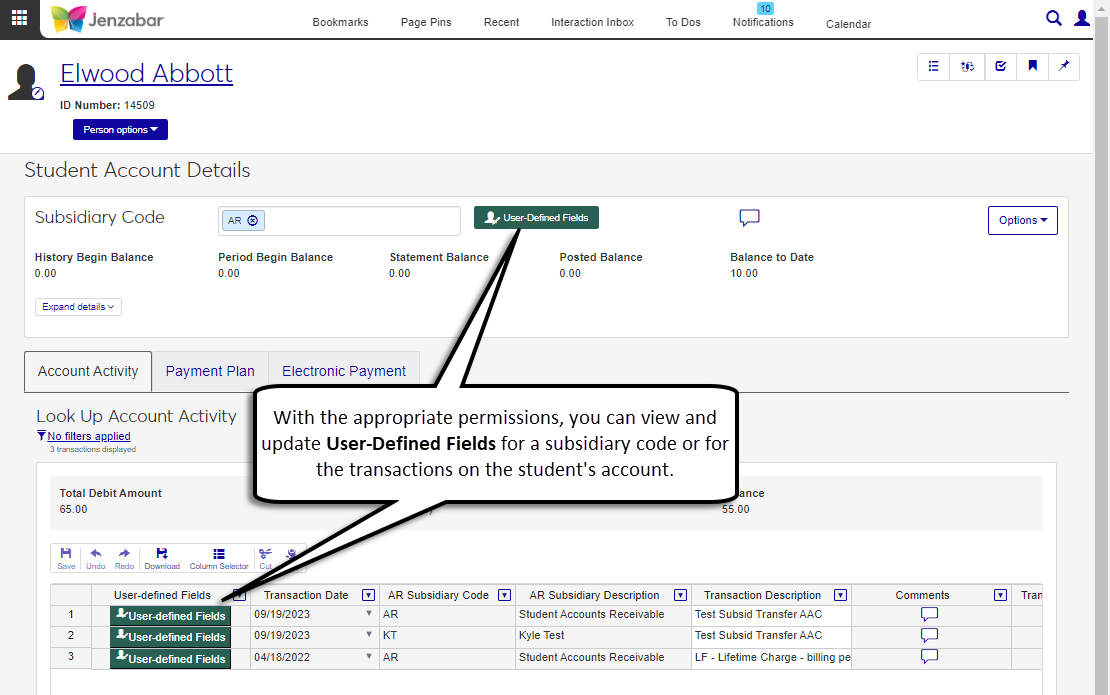Switch to the Electronic Payment tab

344,371
